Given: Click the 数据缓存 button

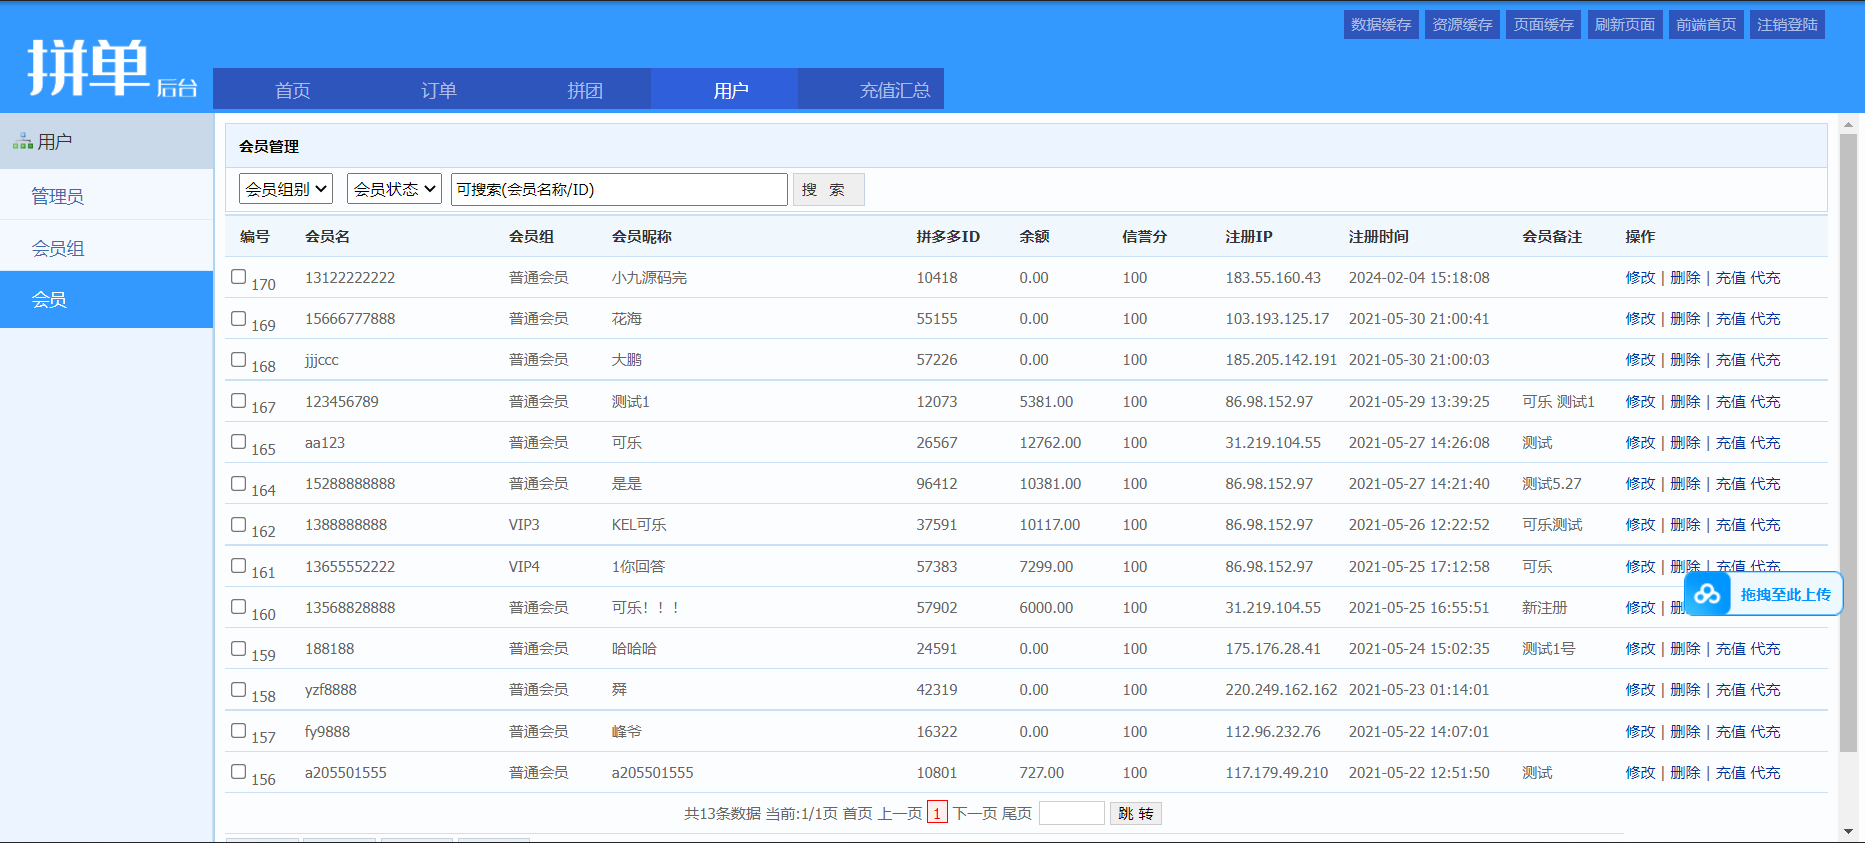Looking at the screenshot, I should coord(1381,25).
